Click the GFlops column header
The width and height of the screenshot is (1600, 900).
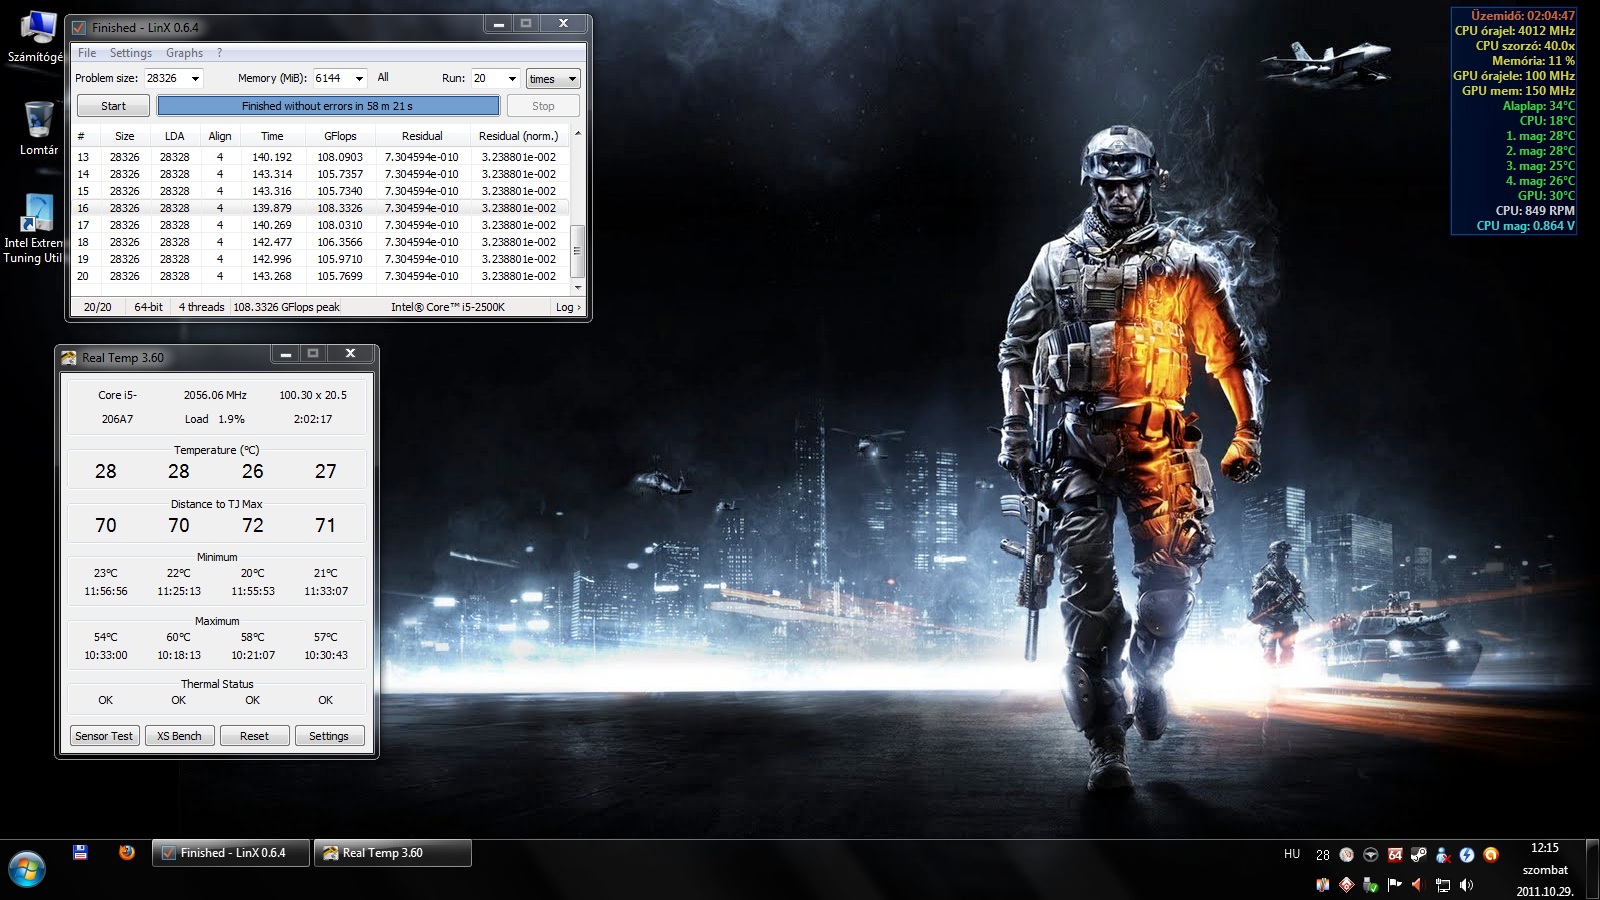coord(340,136)
